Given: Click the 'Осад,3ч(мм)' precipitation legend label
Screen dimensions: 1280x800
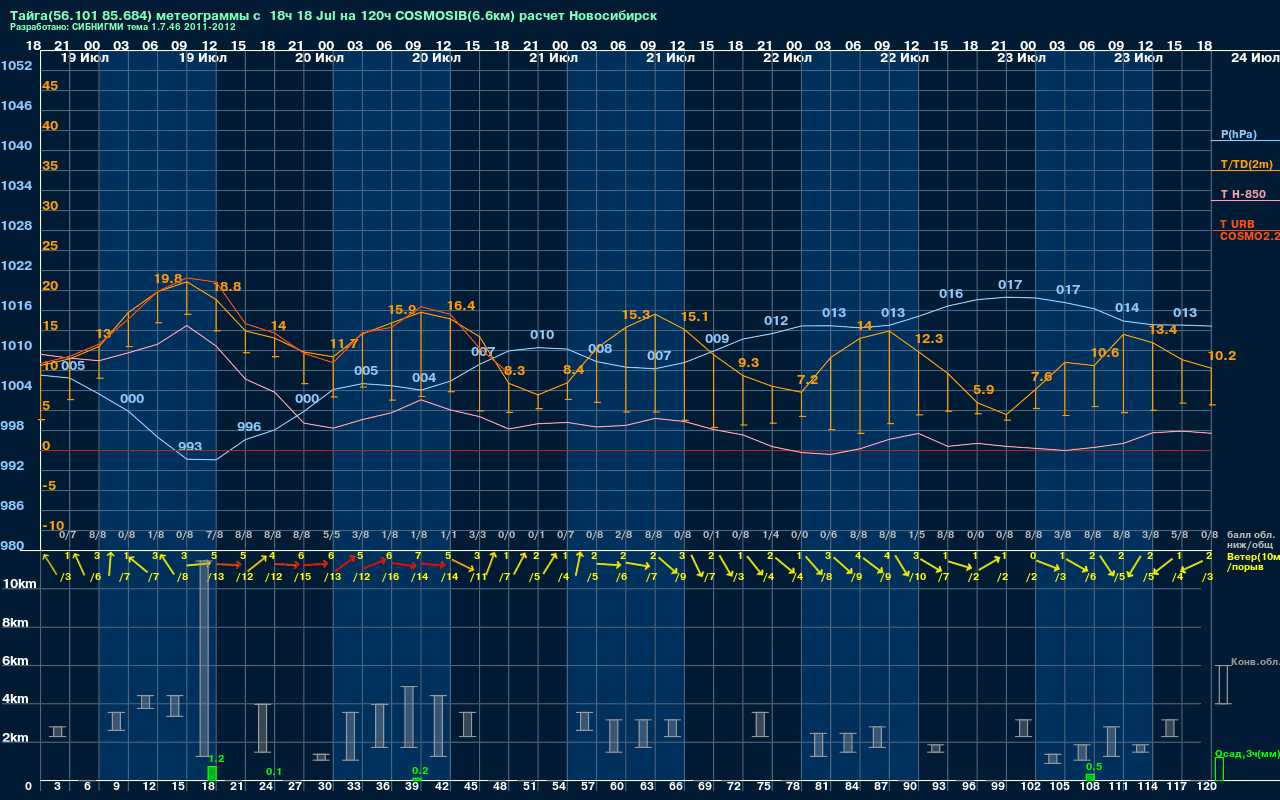Looking at the screenshot, I should click(x=1246, y=753).
